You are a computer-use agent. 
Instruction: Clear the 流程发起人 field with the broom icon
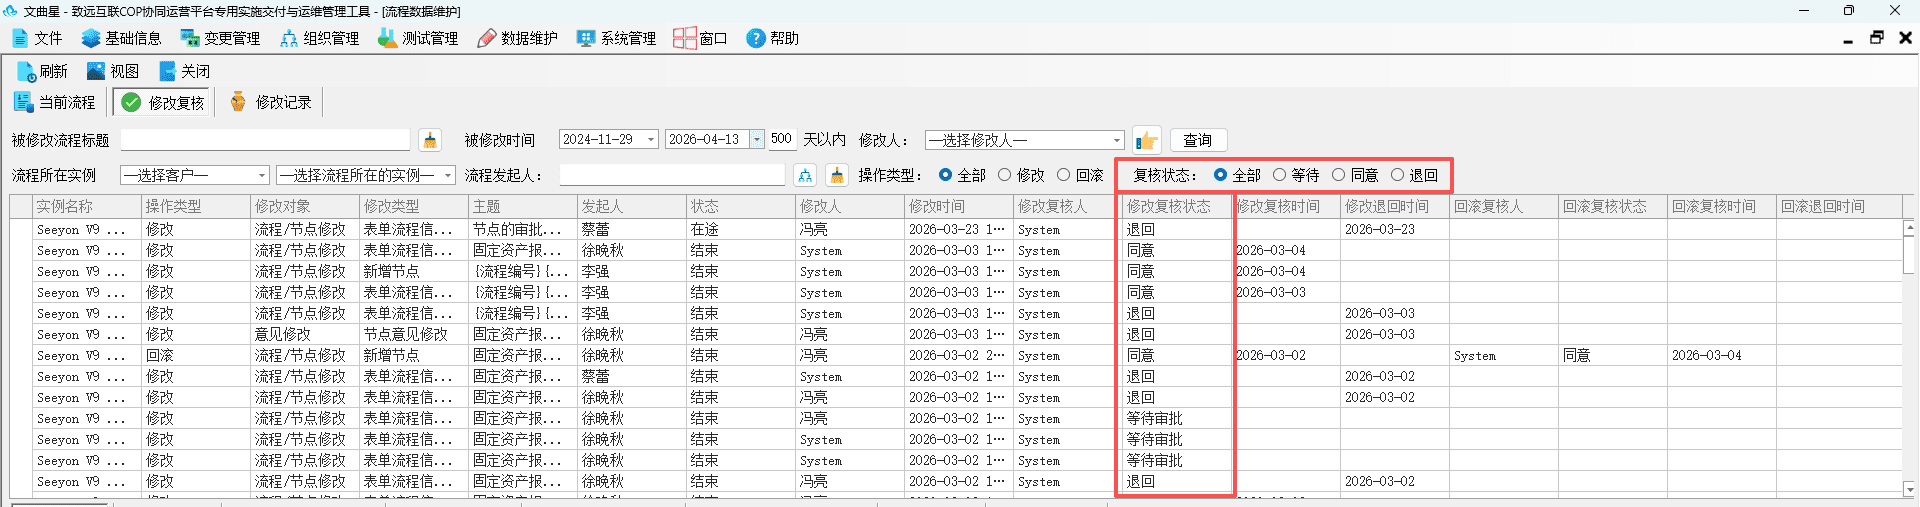click(837, 175)
